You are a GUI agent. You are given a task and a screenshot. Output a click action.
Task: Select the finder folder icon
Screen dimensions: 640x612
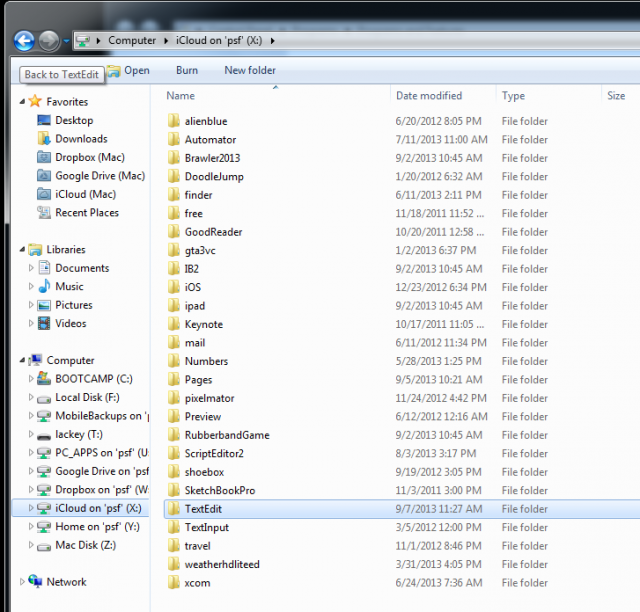[173, 195]
